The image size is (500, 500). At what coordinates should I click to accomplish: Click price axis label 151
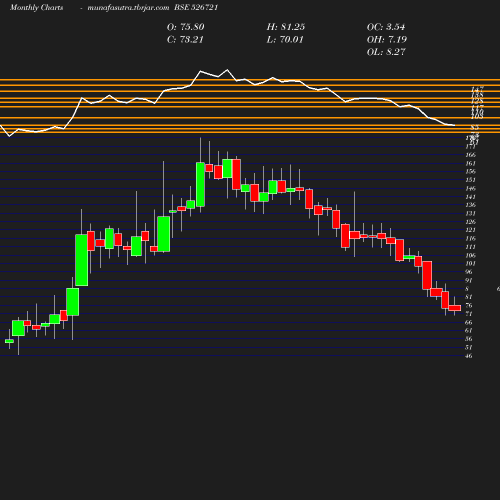(470, 180)
